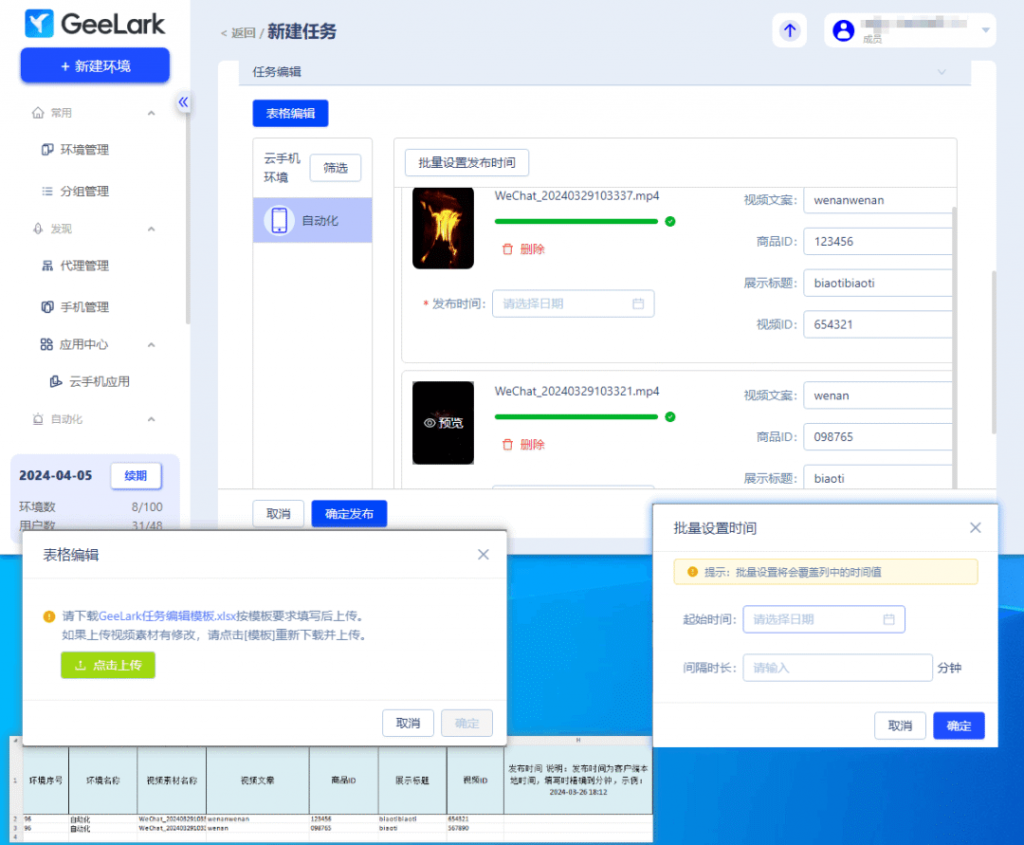The image size is (1024, 845).
Task: Click the 确定发布 button
Action: [349, 514]
